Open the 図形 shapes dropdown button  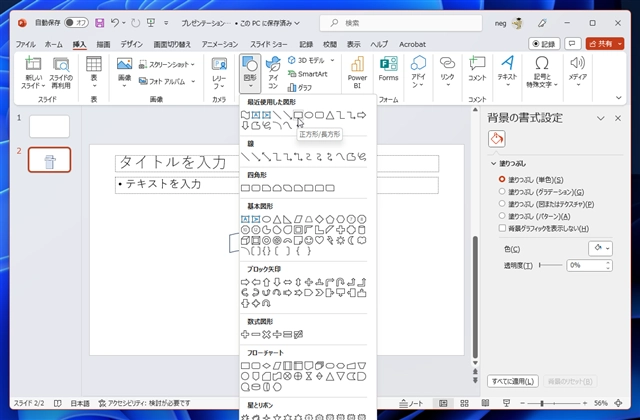pyautogui.click(x=250, y=73)
